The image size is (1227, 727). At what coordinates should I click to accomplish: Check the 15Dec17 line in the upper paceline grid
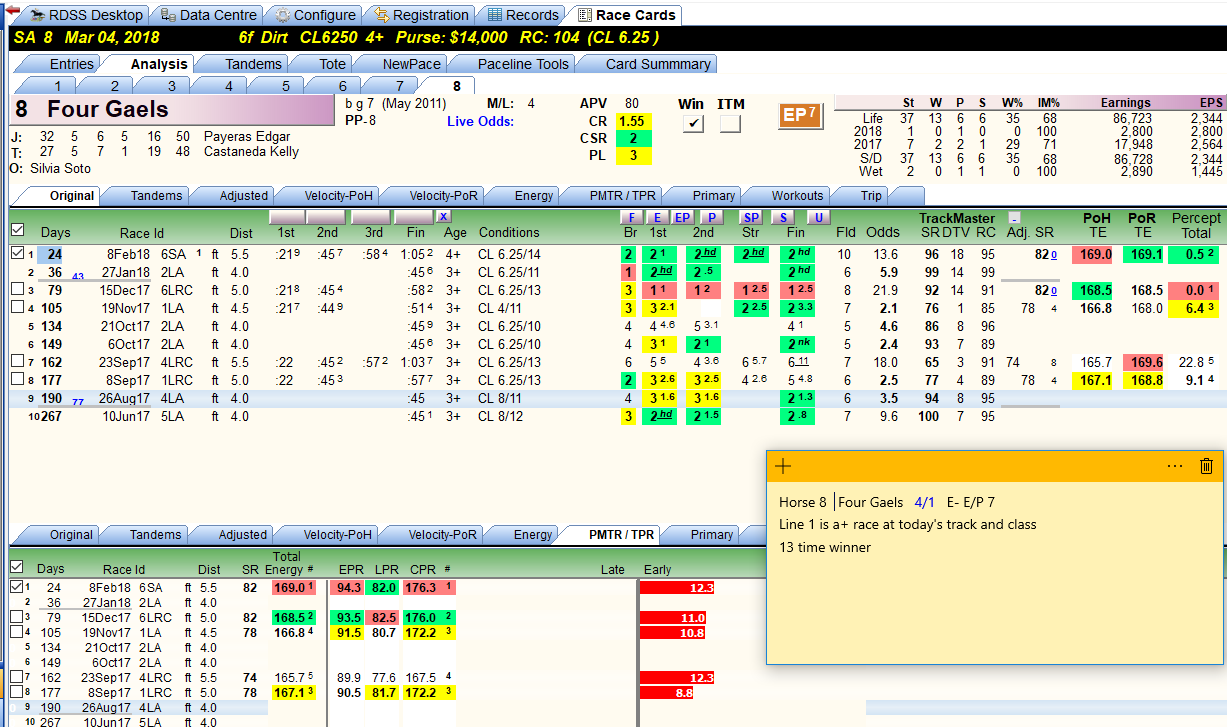pyautogui.click(x=16, y=290)
